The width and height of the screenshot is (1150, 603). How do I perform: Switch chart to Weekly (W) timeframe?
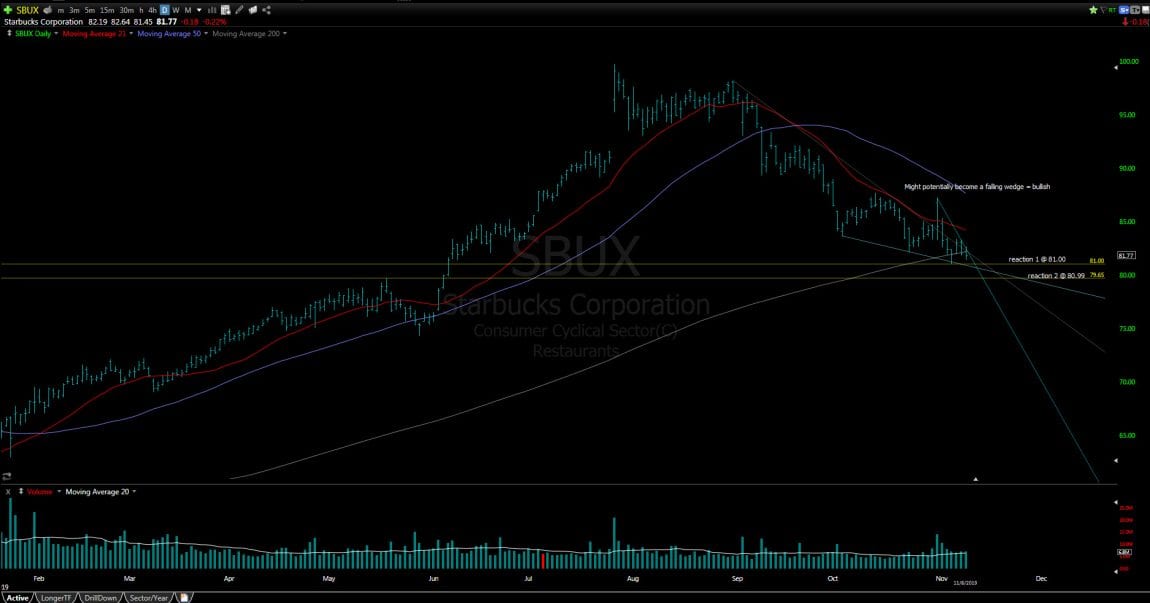pyautogui.click(x=176, y=10)
